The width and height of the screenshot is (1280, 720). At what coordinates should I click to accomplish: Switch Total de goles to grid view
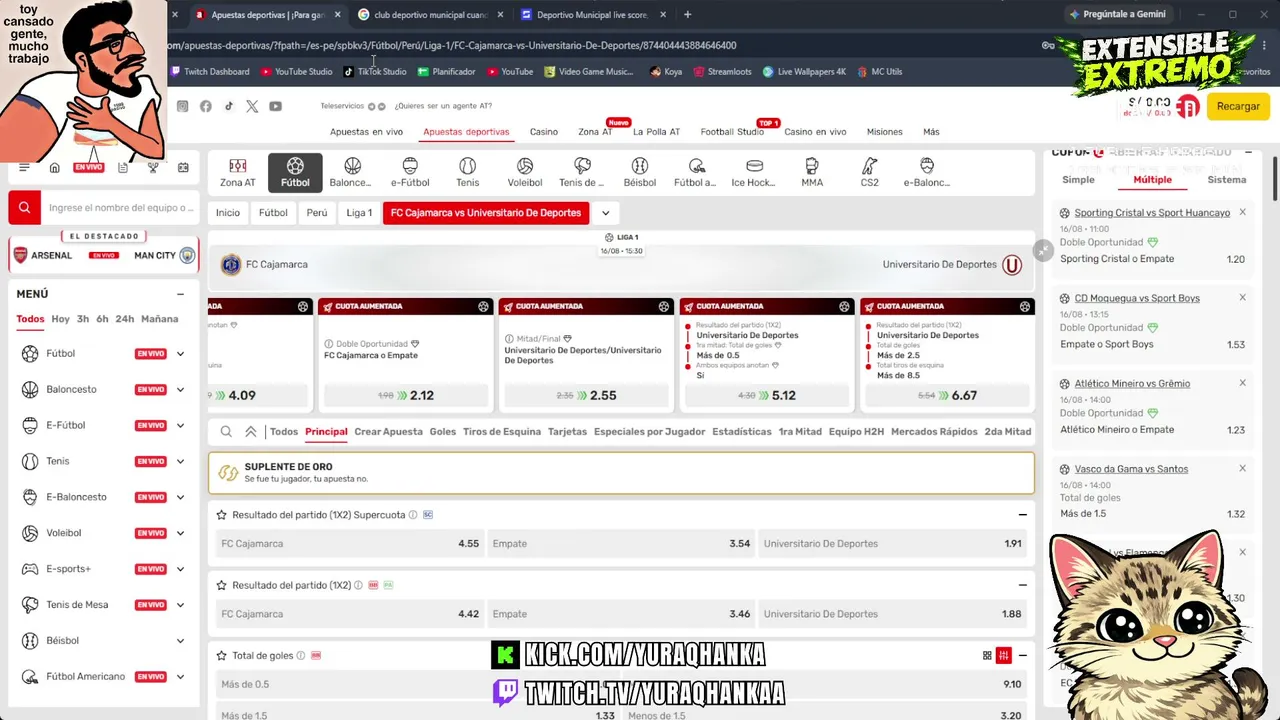[987, 656]
